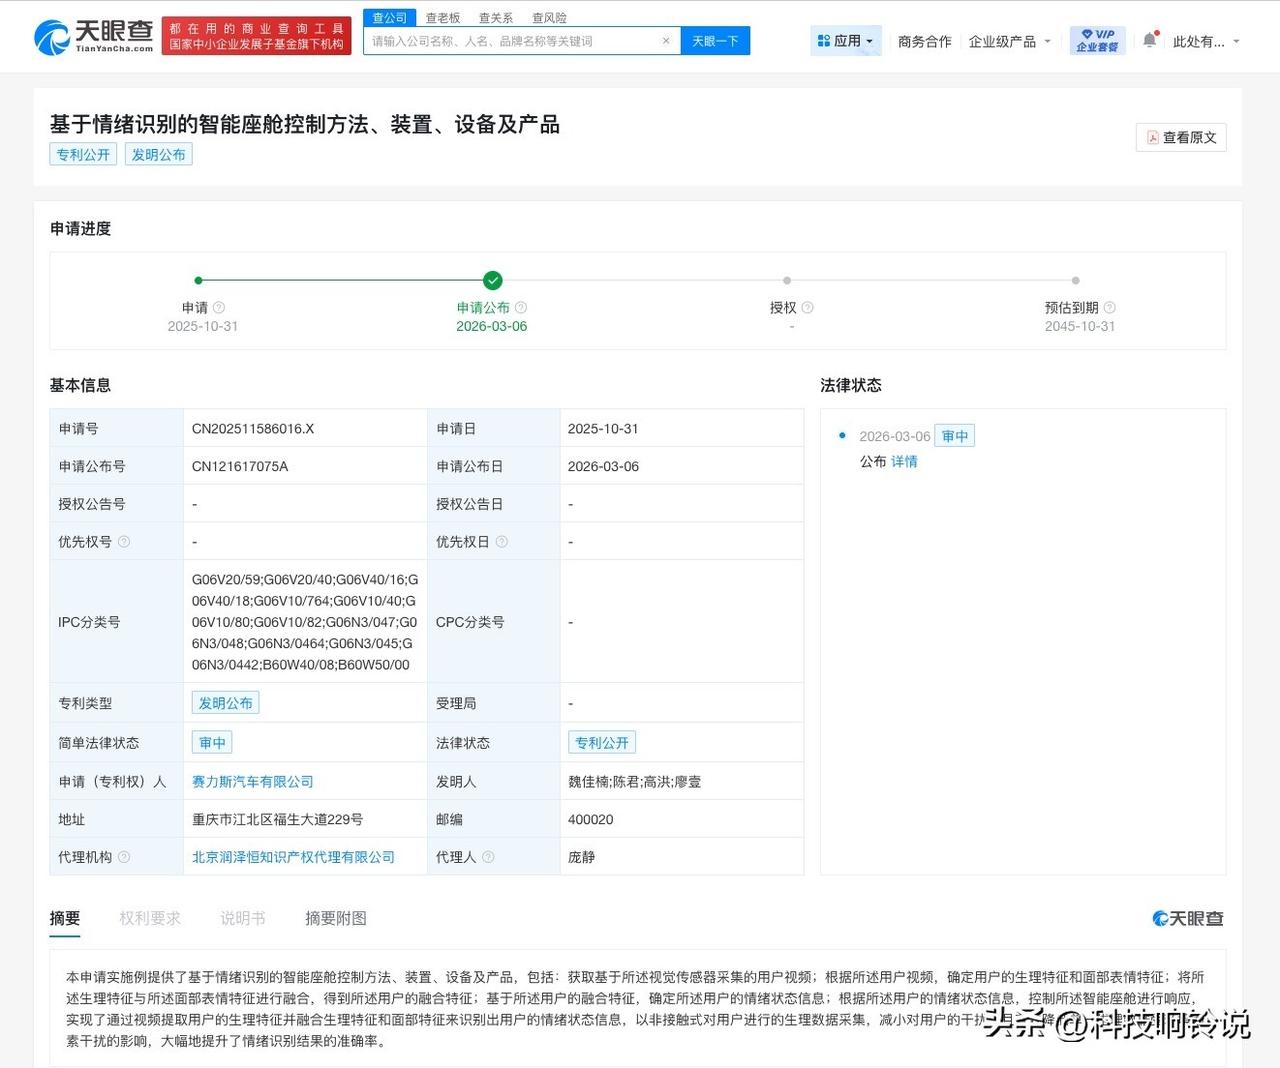The image size is (1280, 1068).
Task: Click the green 申请公布 milestone on the timeline
Action: (492, 281)
